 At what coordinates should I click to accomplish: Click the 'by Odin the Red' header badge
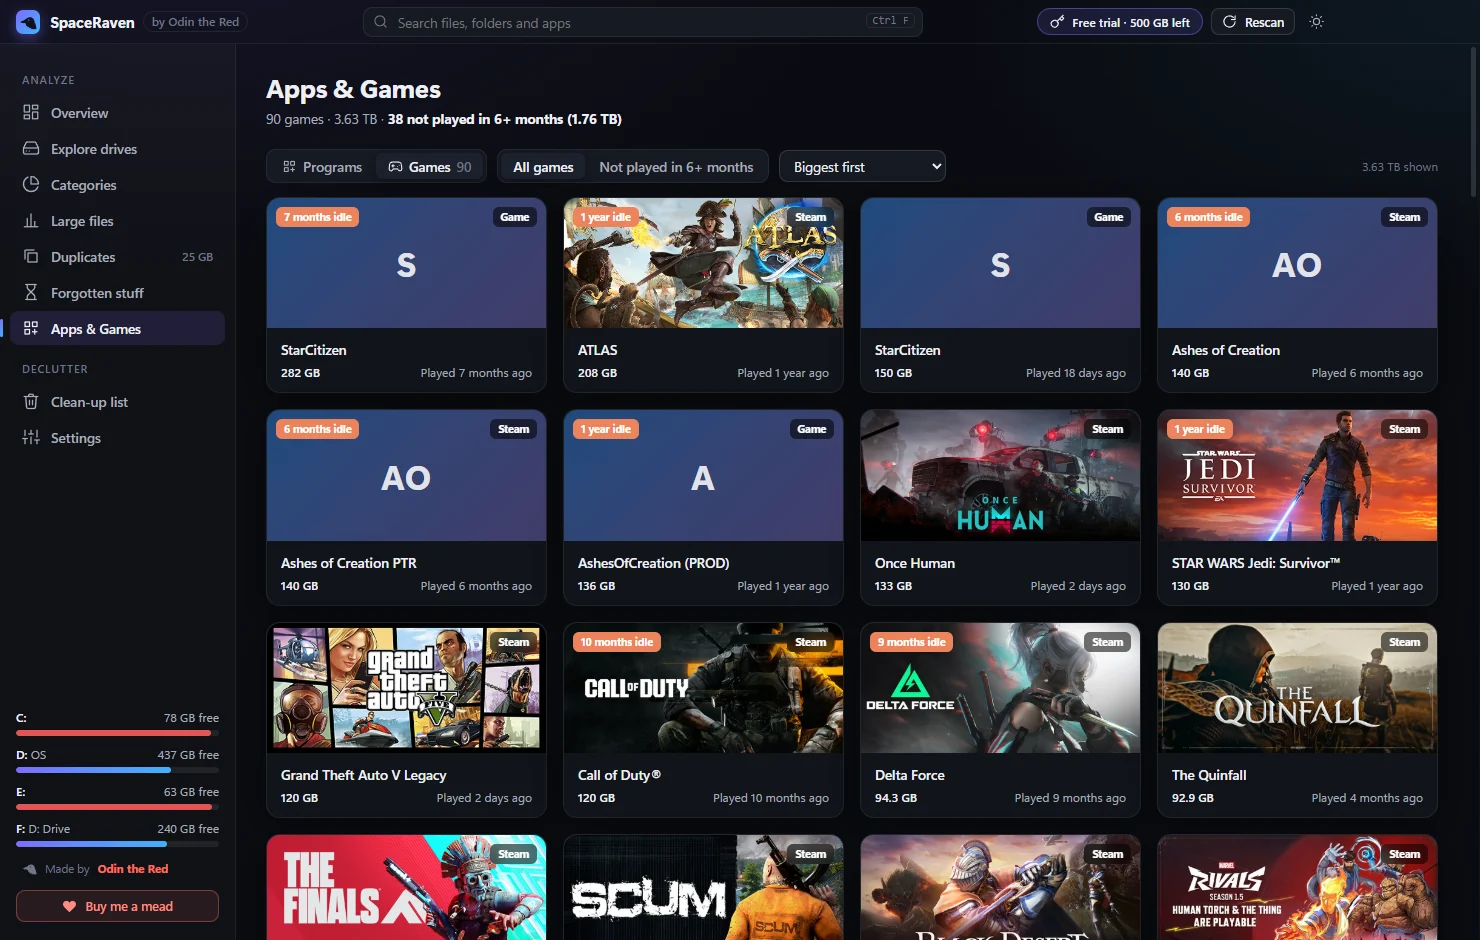click(x=195, y=21)
